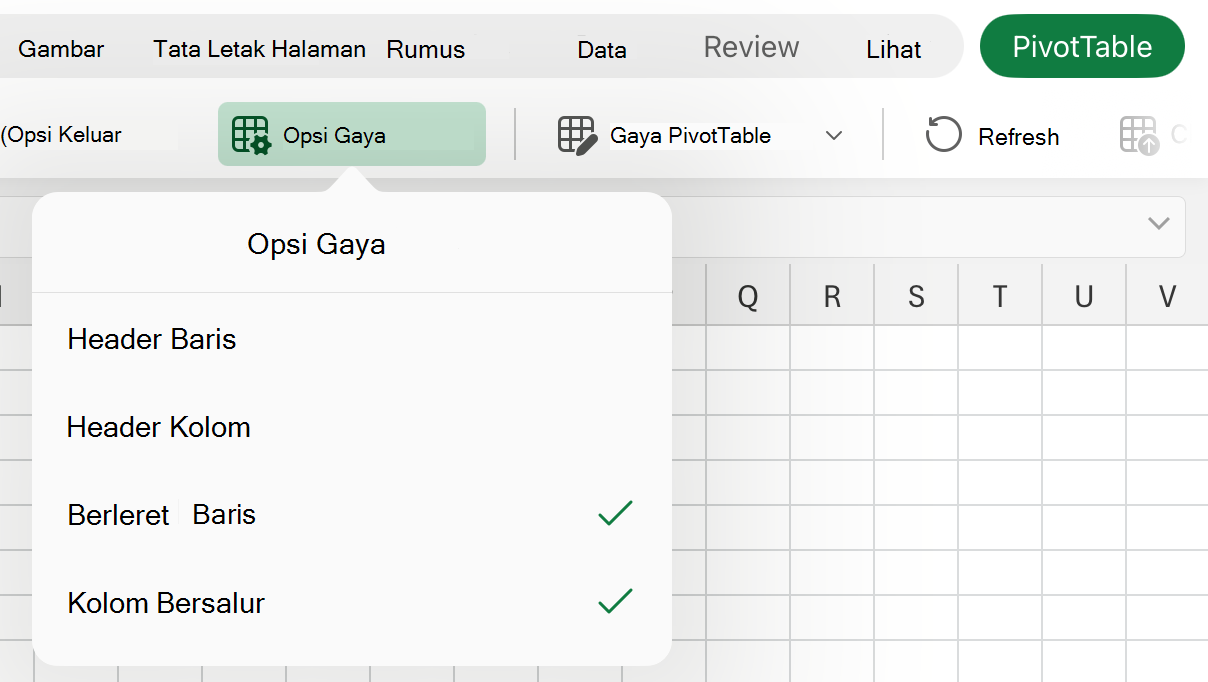Click the Opsi Gaya popup title
This screenshot has width=1208, height=682.
click(316, 244)
